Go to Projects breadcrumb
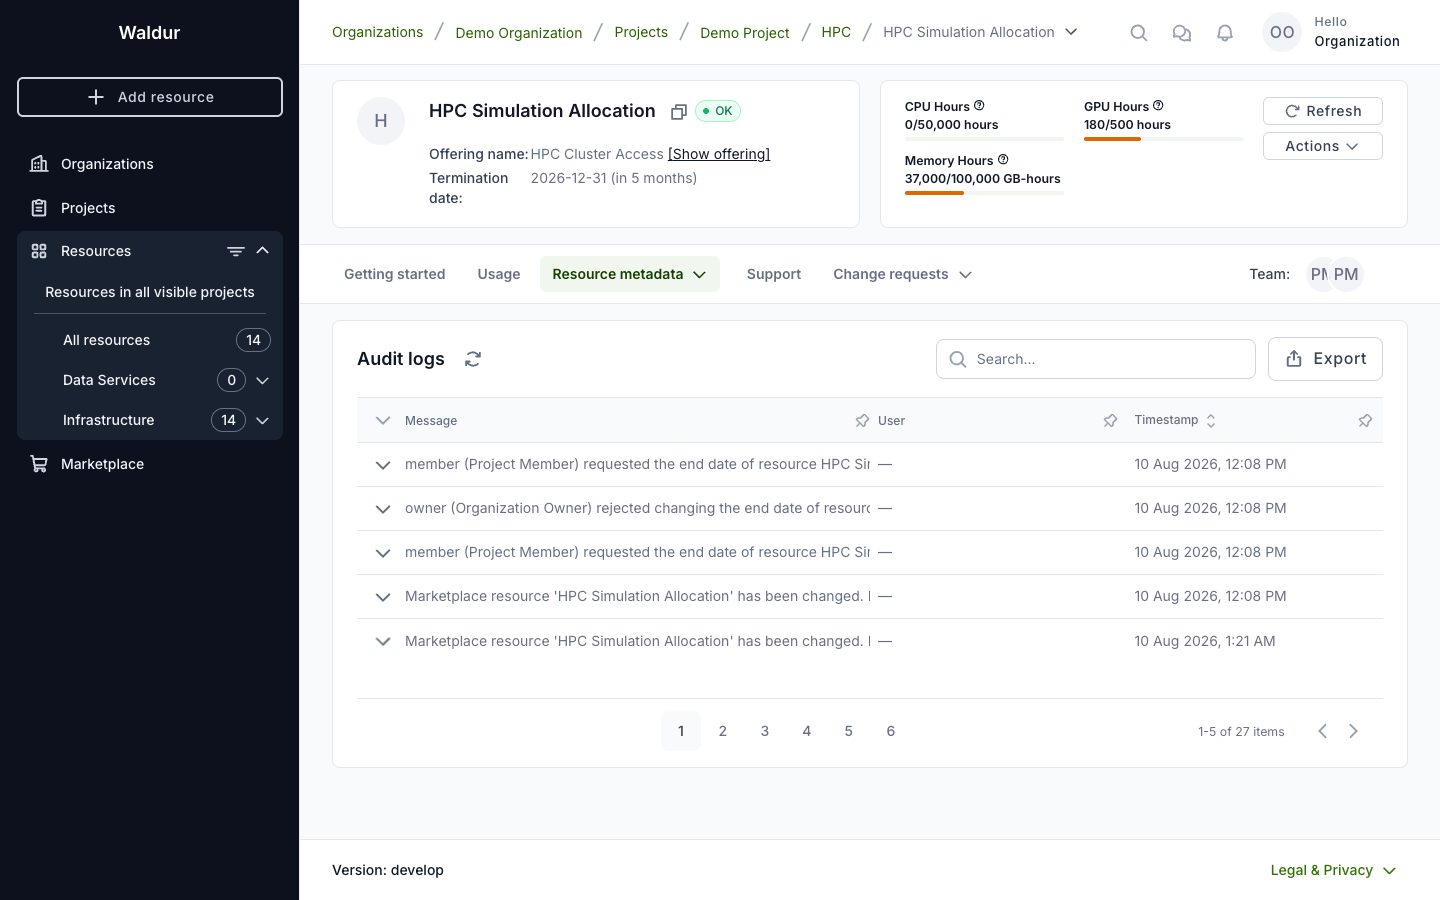 641,32
